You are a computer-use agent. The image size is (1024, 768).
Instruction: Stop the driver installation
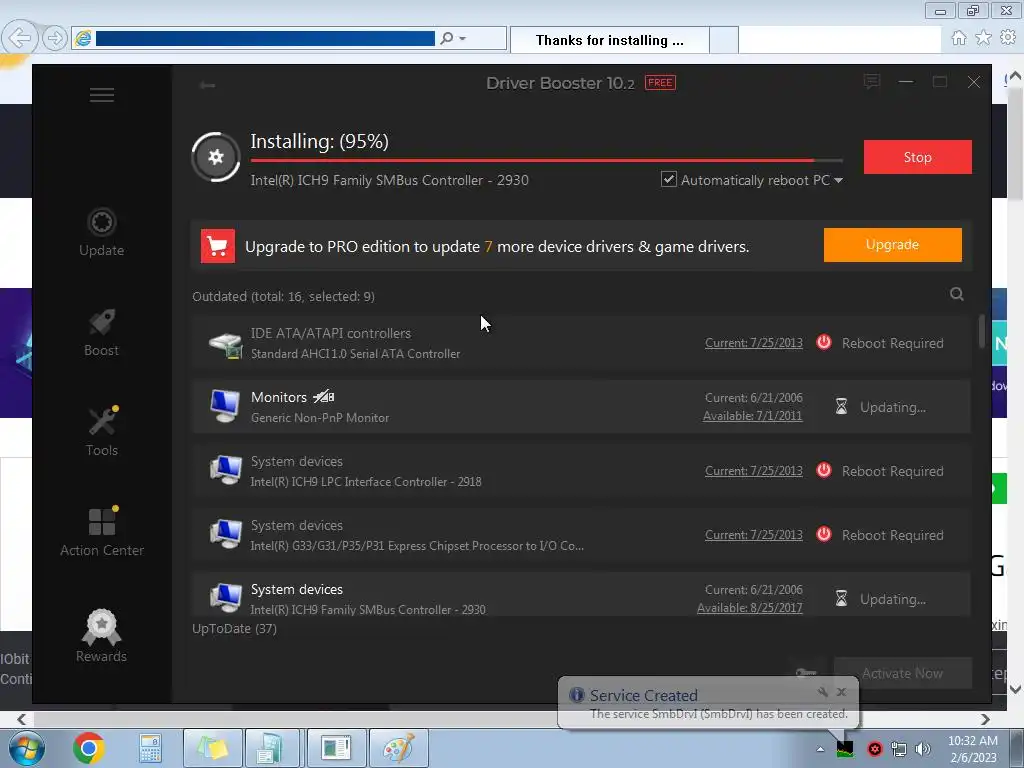tap(918, 157)
